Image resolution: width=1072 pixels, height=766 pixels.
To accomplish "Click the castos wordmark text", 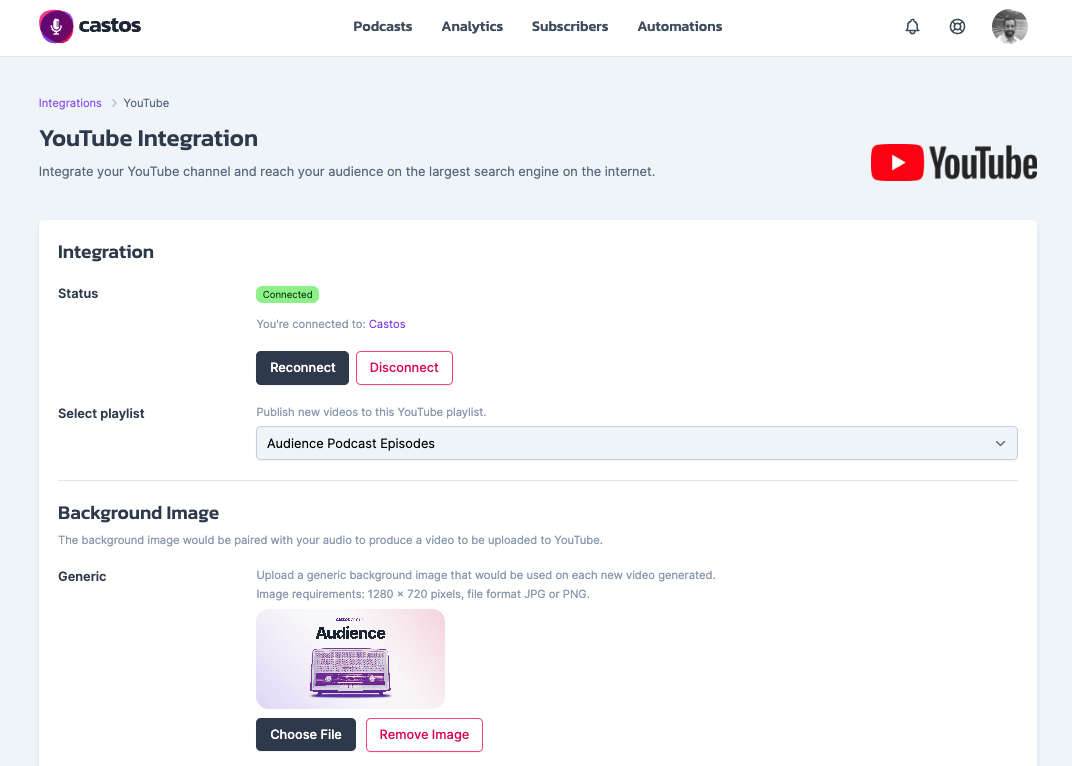I will click(109, 26).
